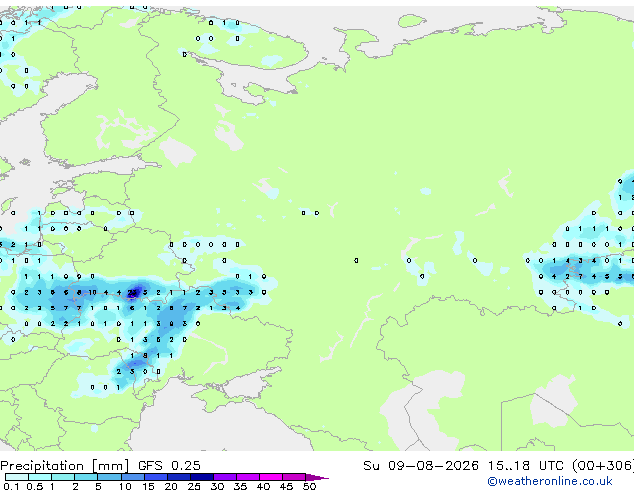
Task: Select the 35 to 40 mm magenta swatch
Action: tap(248, 477)
